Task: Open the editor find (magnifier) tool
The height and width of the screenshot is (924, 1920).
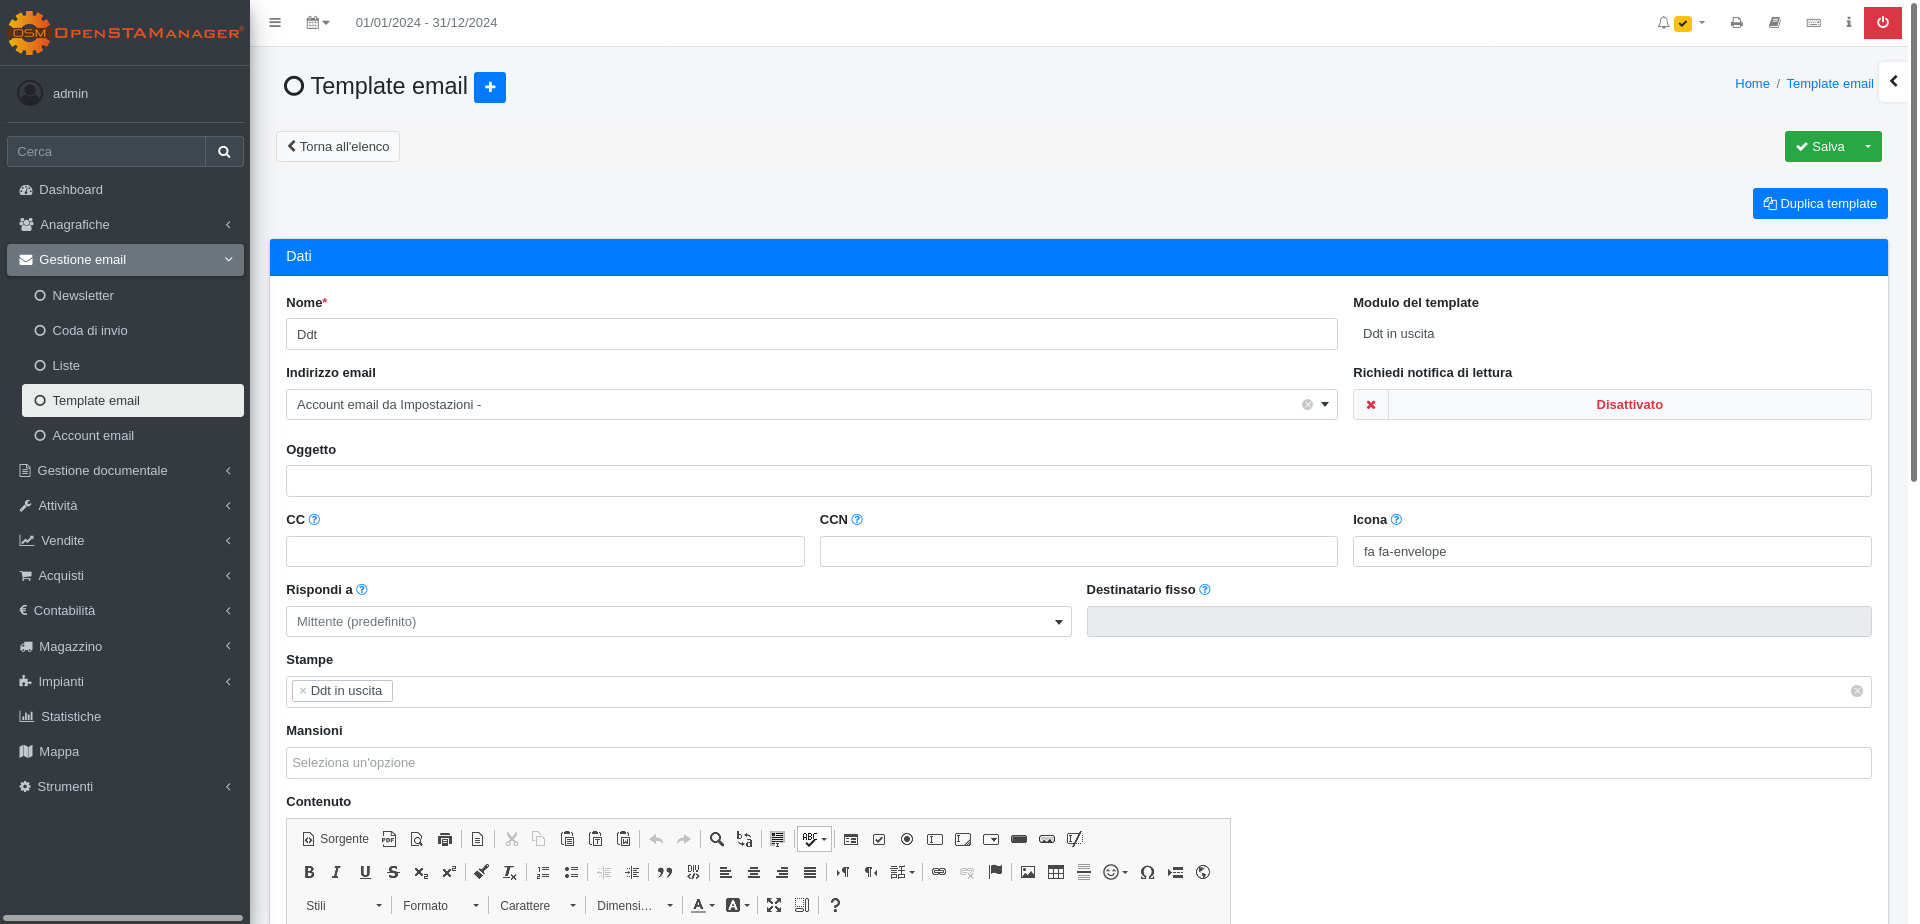Action: click(x=717, y=839)
